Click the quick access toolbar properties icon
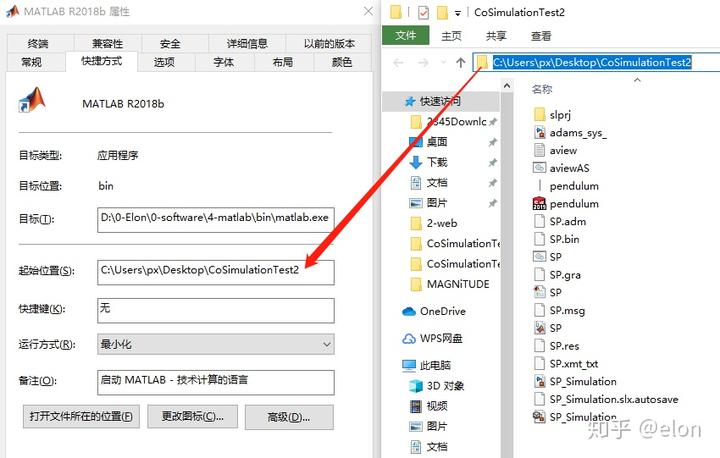 423,12
